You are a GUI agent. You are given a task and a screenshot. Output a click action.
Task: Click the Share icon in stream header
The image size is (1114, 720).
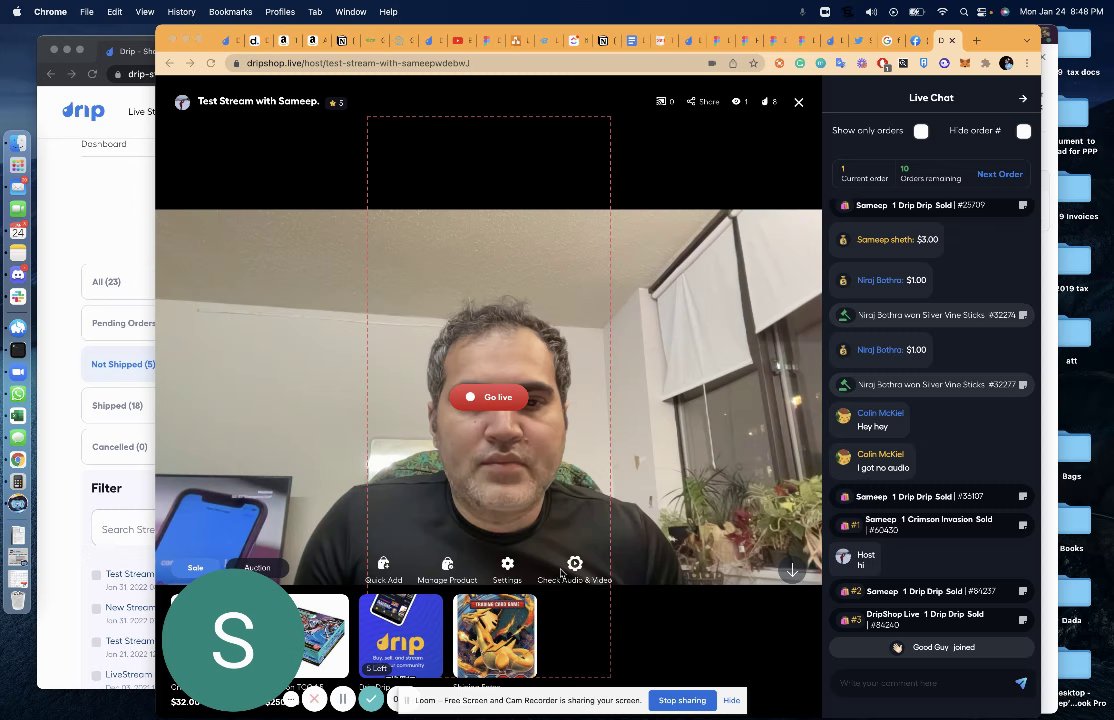tap(691, 102)
